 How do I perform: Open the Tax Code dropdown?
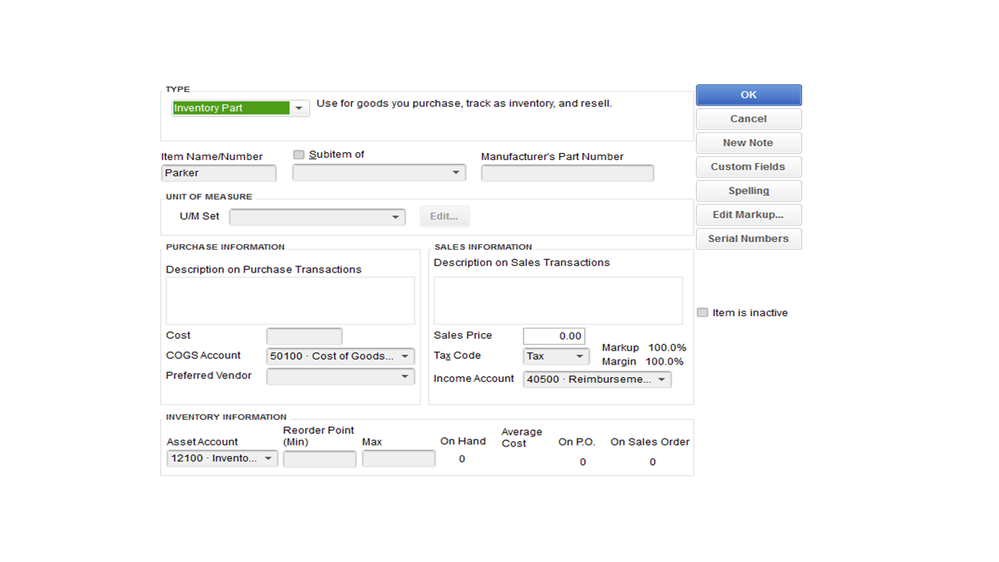[x=579, y=356]
